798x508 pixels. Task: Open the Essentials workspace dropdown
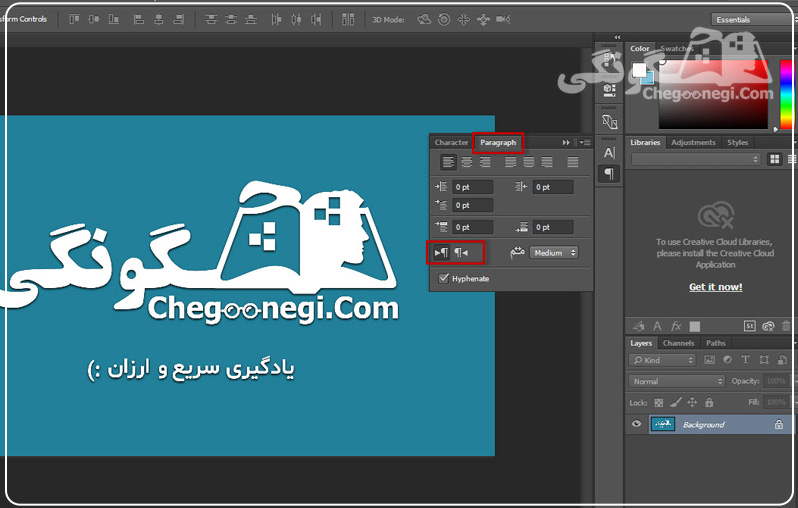pyautogui.click(x=754, y=19)
